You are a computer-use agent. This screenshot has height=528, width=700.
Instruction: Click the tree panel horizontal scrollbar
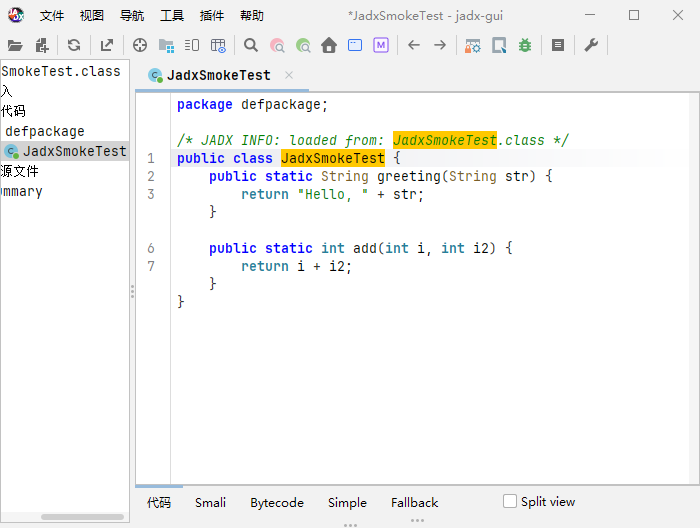(83, 517)
